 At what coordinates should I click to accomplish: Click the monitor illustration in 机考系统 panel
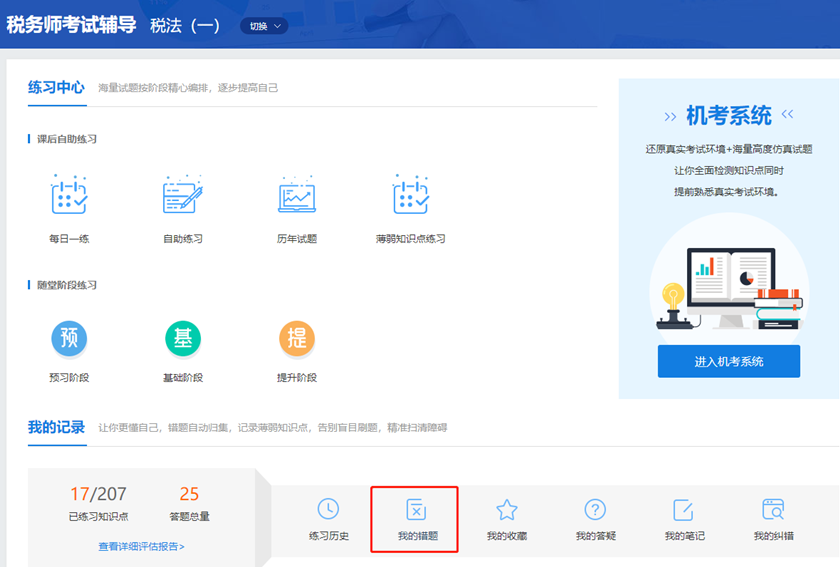(731, 288)
